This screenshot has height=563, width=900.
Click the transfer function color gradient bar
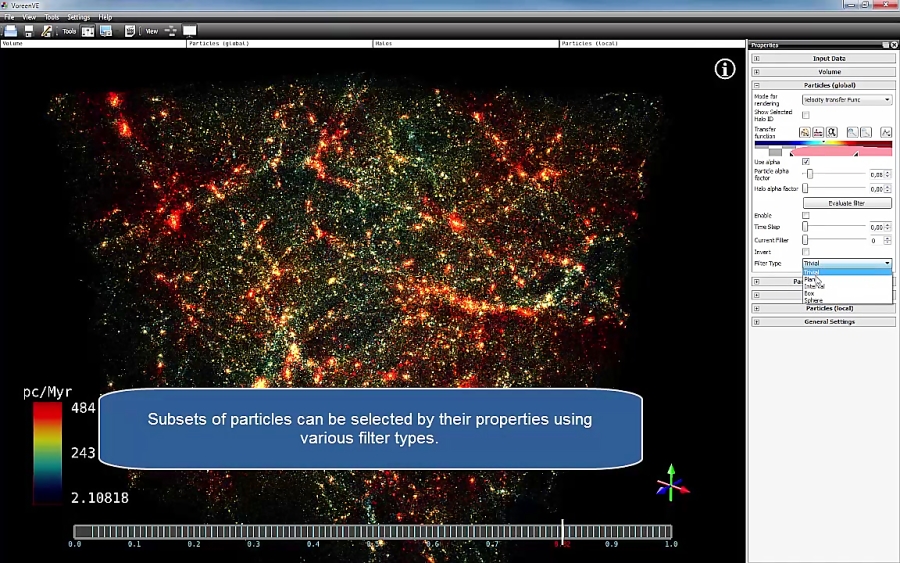[823, 143]
